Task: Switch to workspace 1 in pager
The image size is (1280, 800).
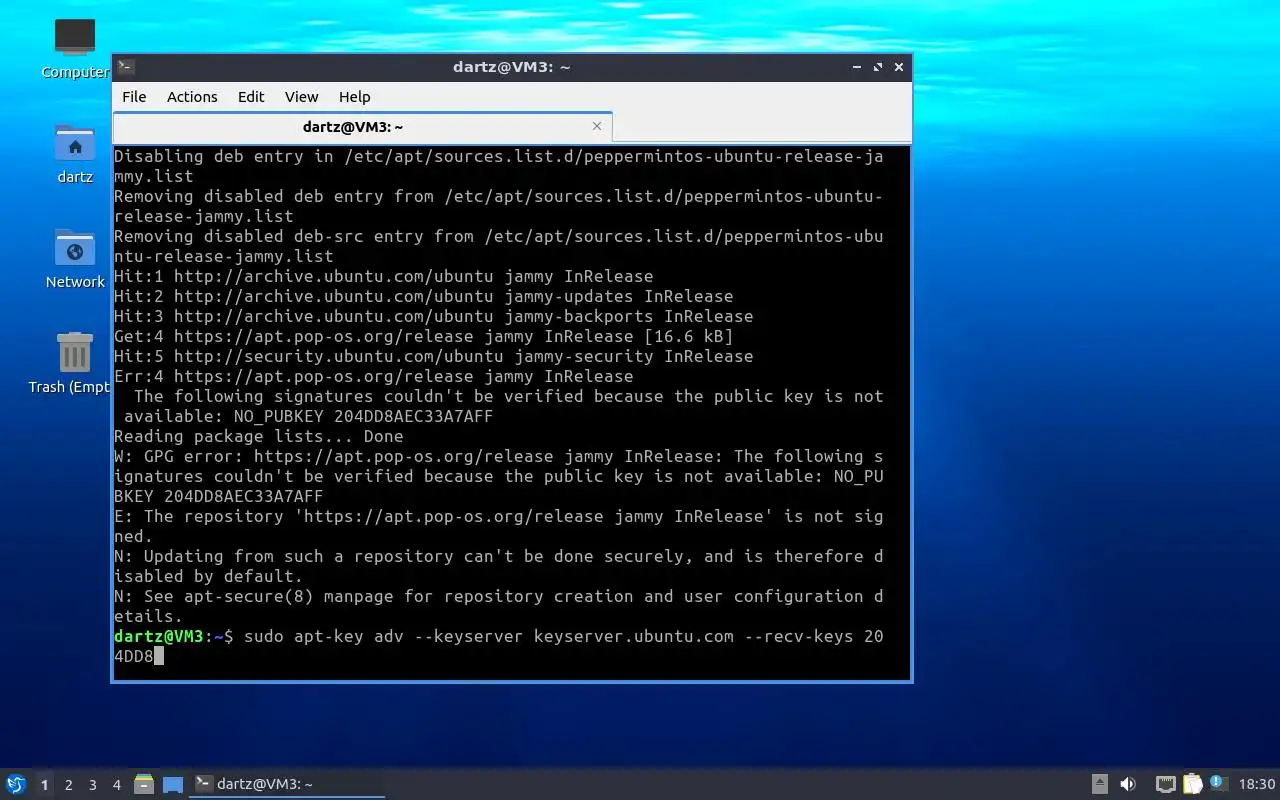Action: click(x=44, y=785)
